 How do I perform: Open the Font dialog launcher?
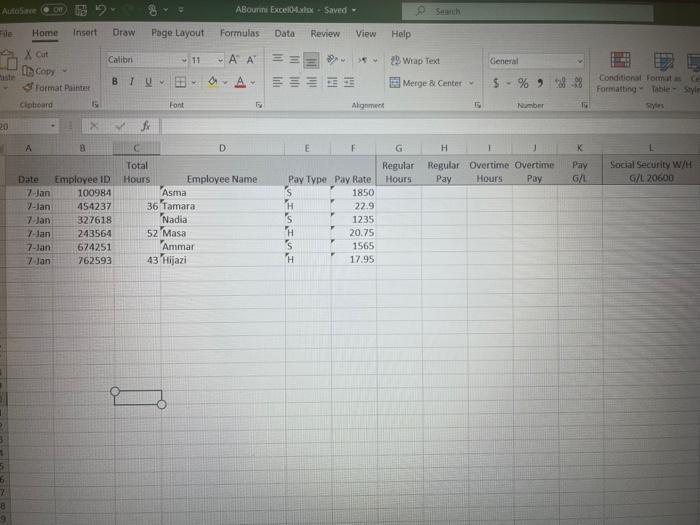pos(258,104)
